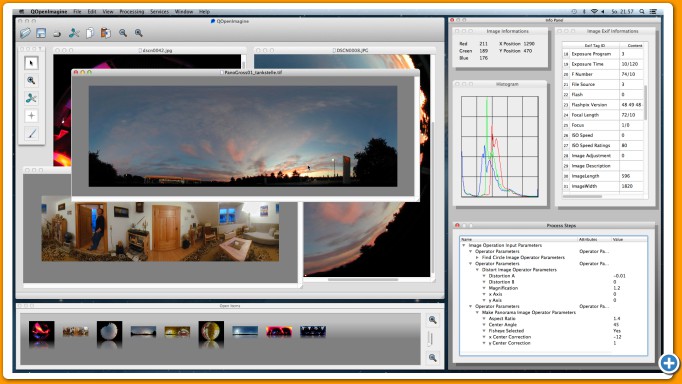
Task: Select the line drawing tool in tool palette
Action: [31, 134]
